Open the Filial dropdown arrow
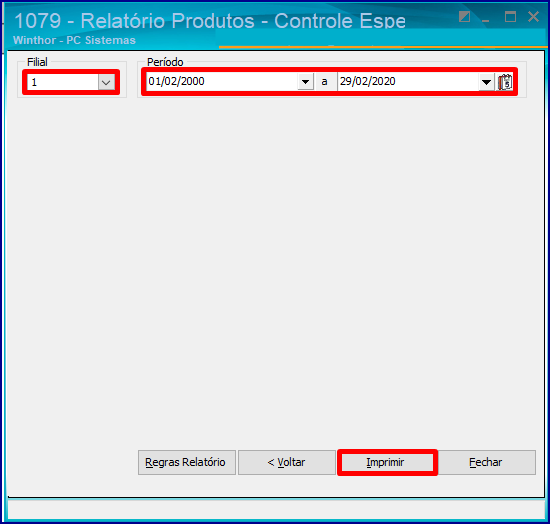This screenshot has height=524, width=550. point(106,82)
